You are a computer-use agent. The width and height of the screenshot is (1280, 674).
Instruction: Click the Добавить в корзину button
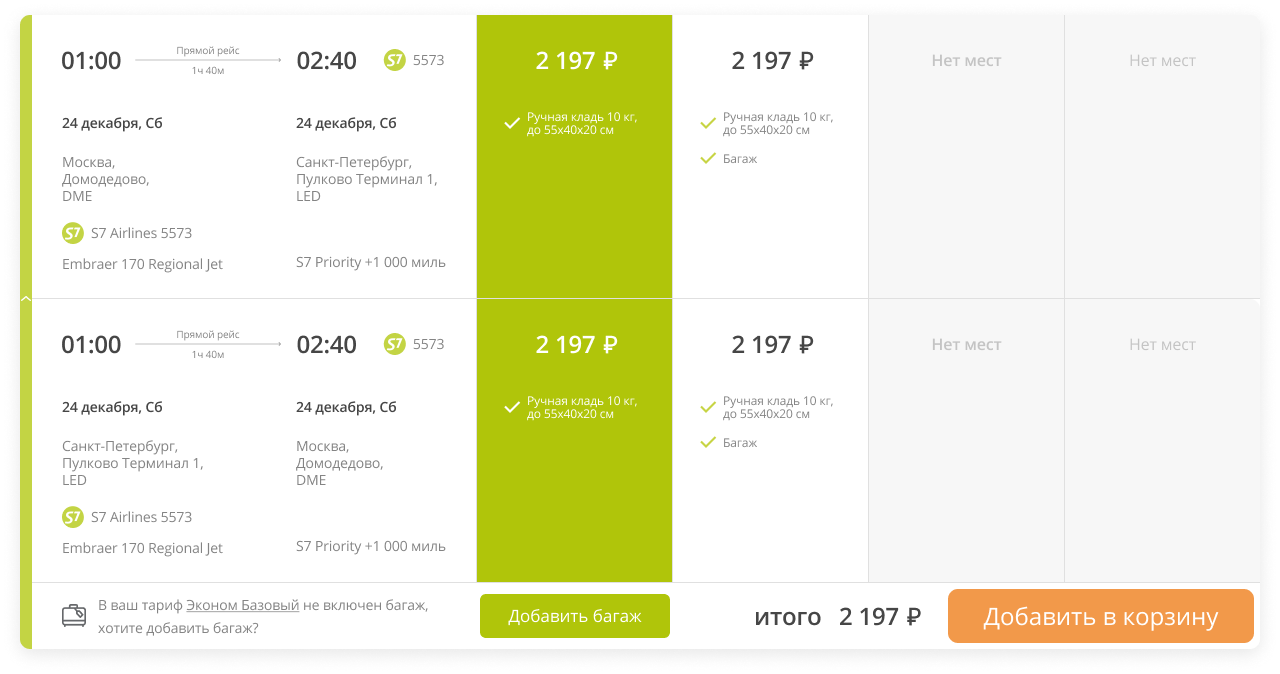point(1101,616)
